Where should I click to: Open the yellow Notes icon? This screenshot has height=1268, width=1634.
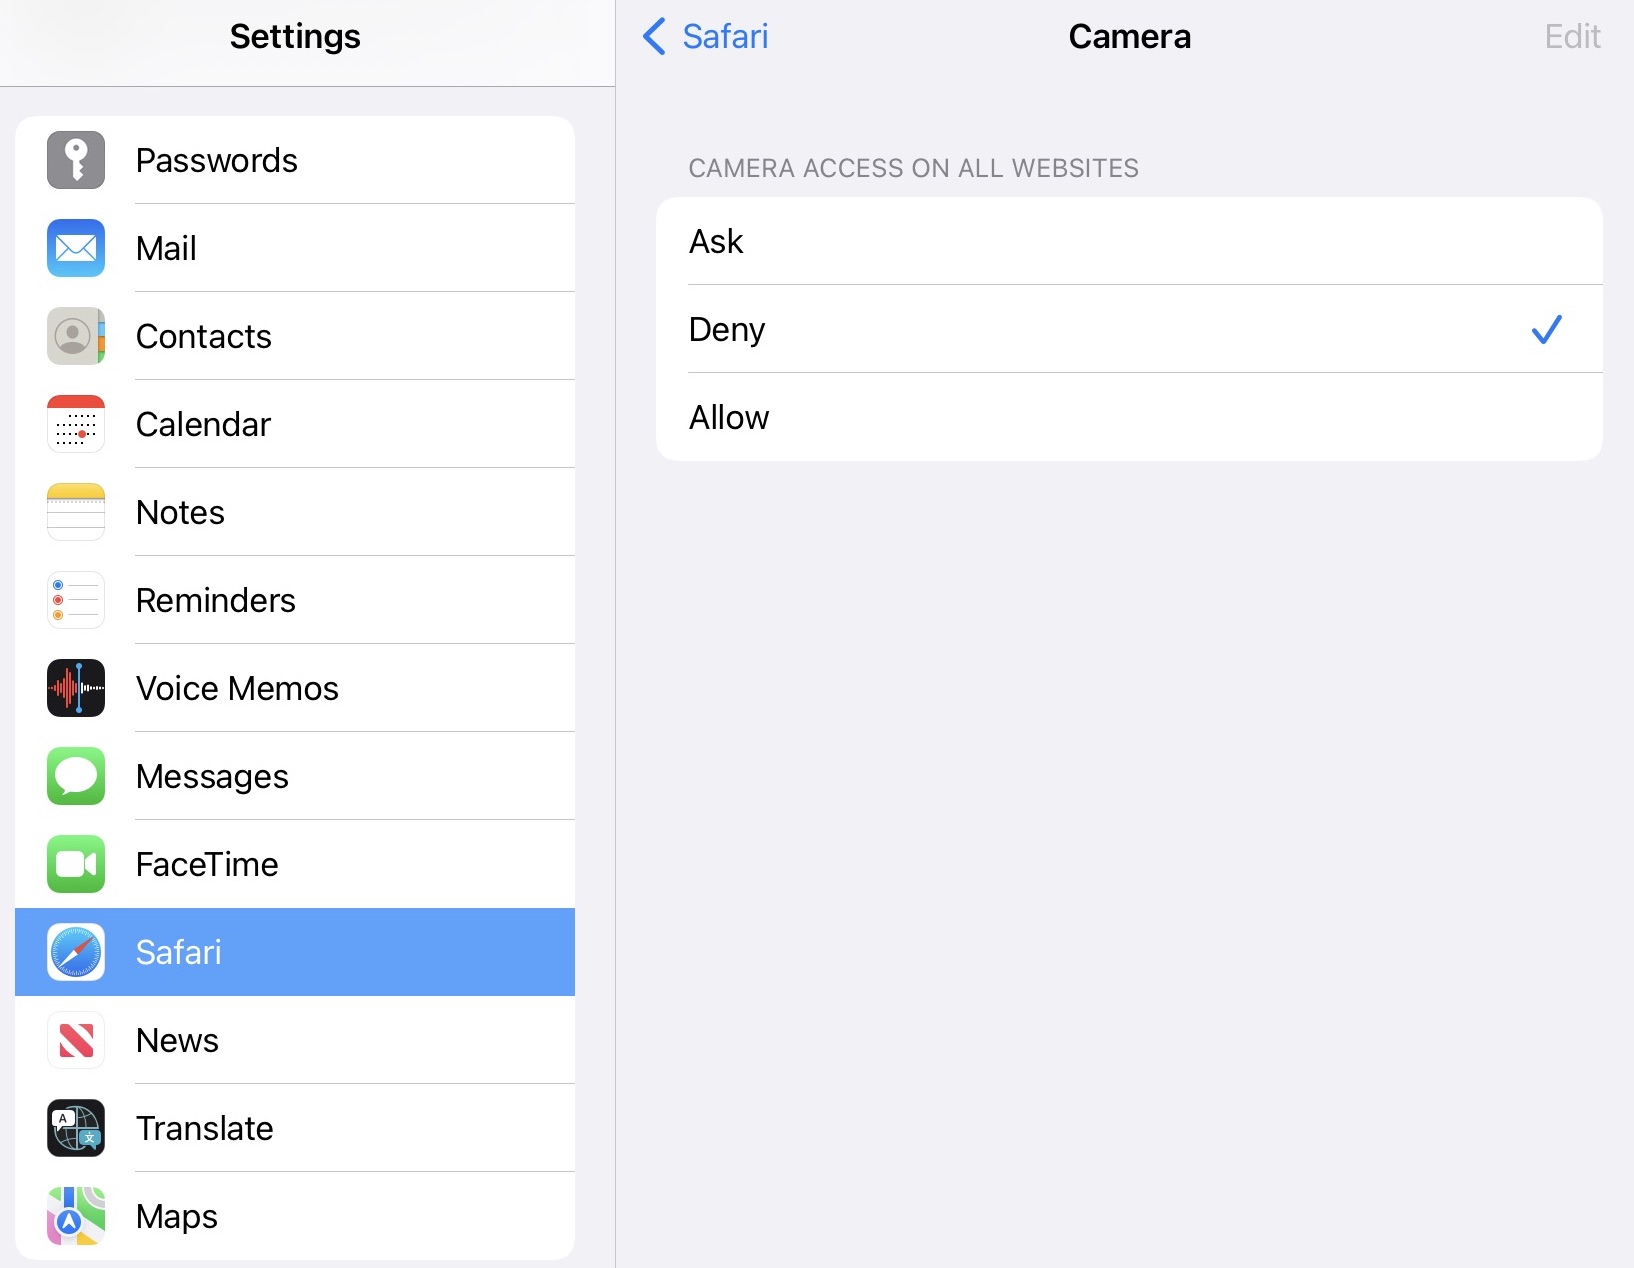point(76,512)
